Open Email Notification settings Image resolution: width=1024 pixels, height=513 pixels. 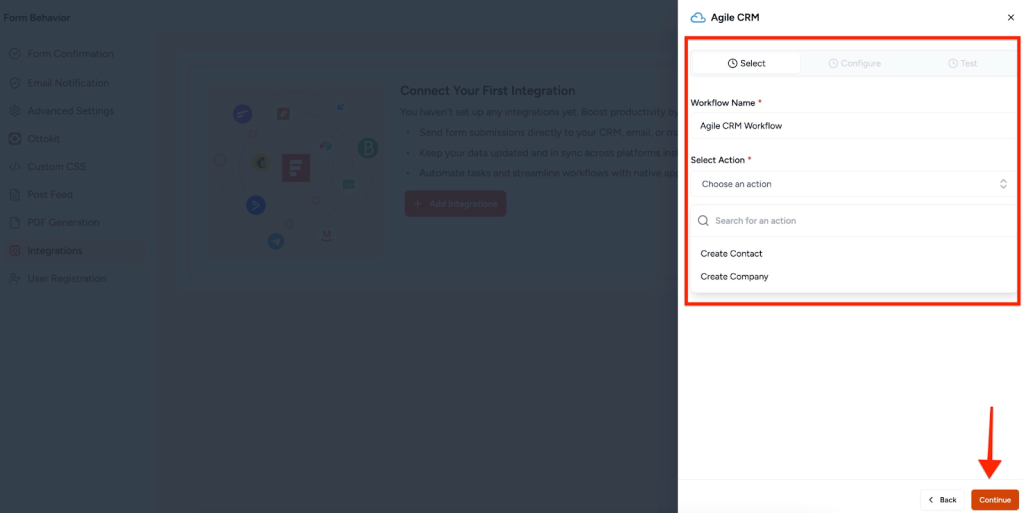[68, 83]
